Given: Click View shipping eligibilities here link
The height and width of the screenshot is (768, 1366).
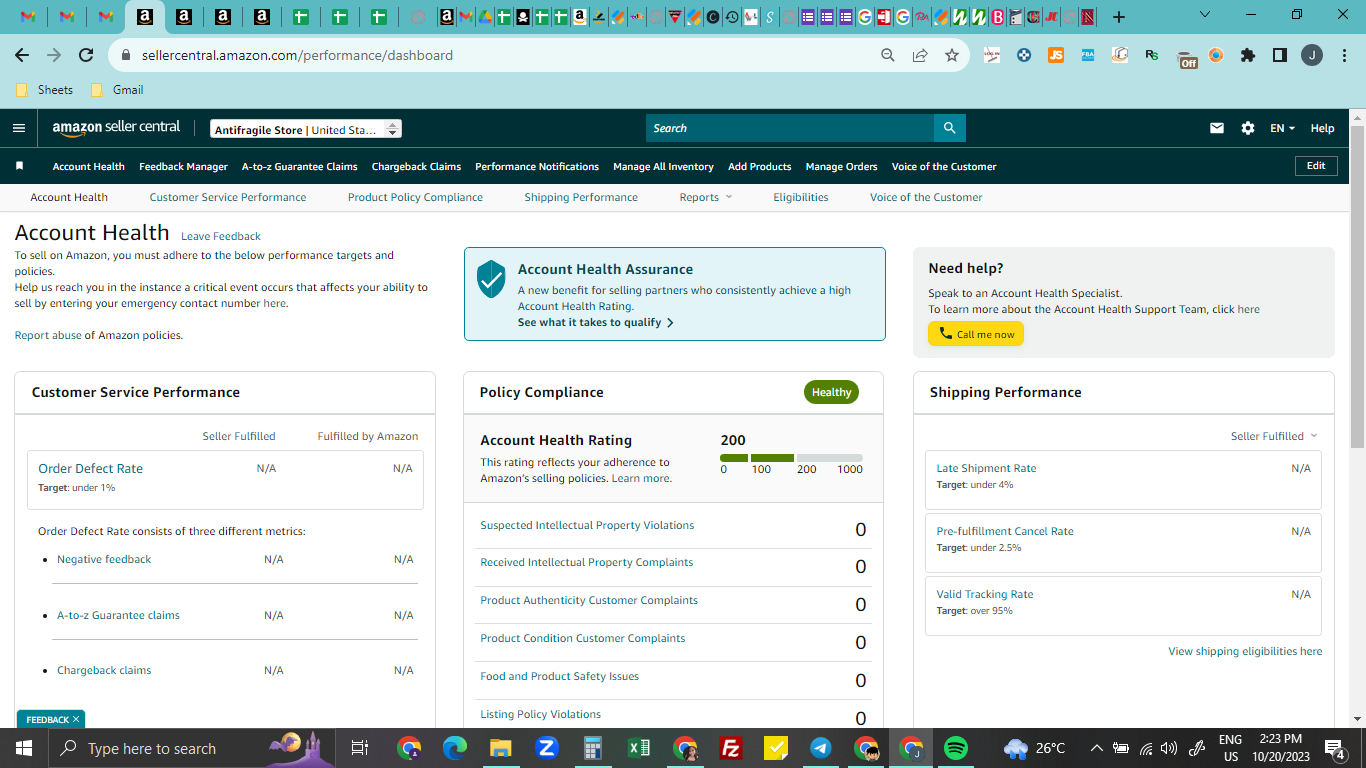Looking at the screenshot, I should (1245, 651).
